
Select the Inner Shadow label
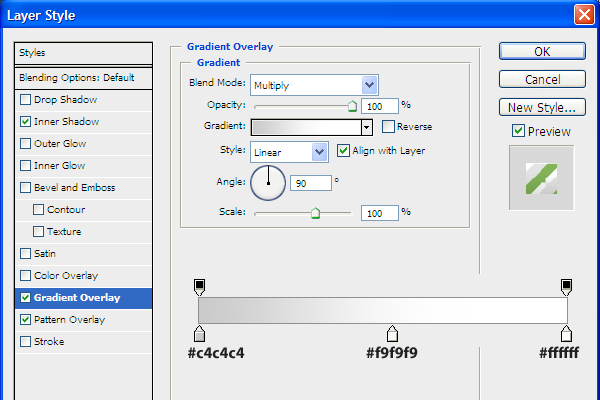pyautogui.click(x=67, y=122)
